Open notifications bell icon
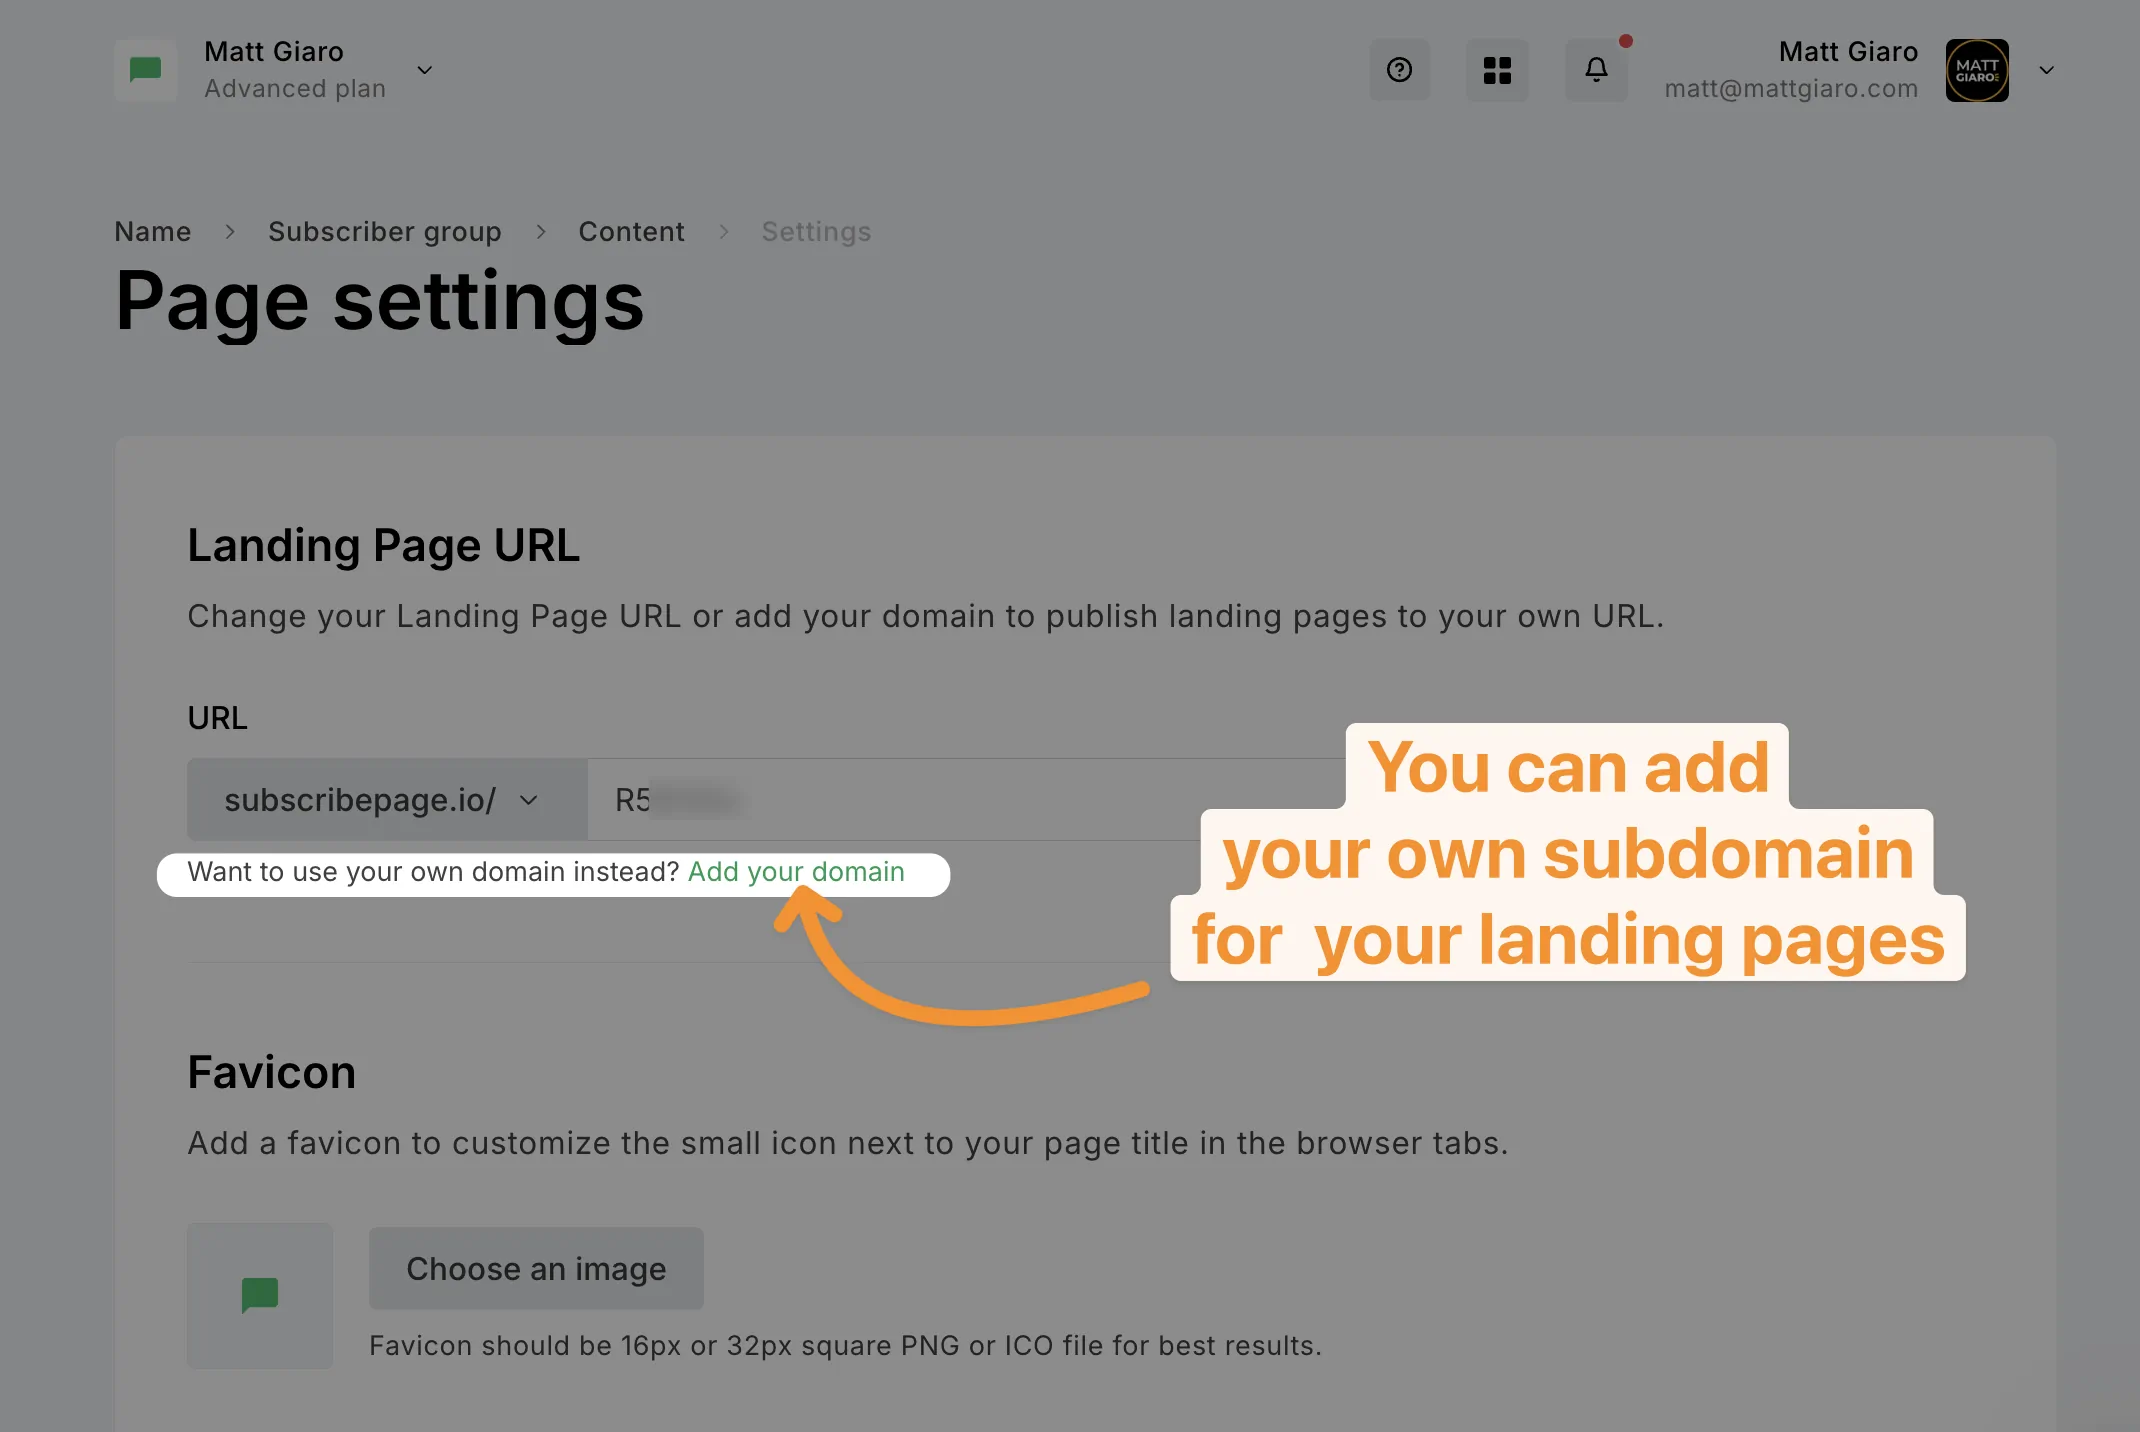2140x1432 pixels. [x=1596, y=70]
